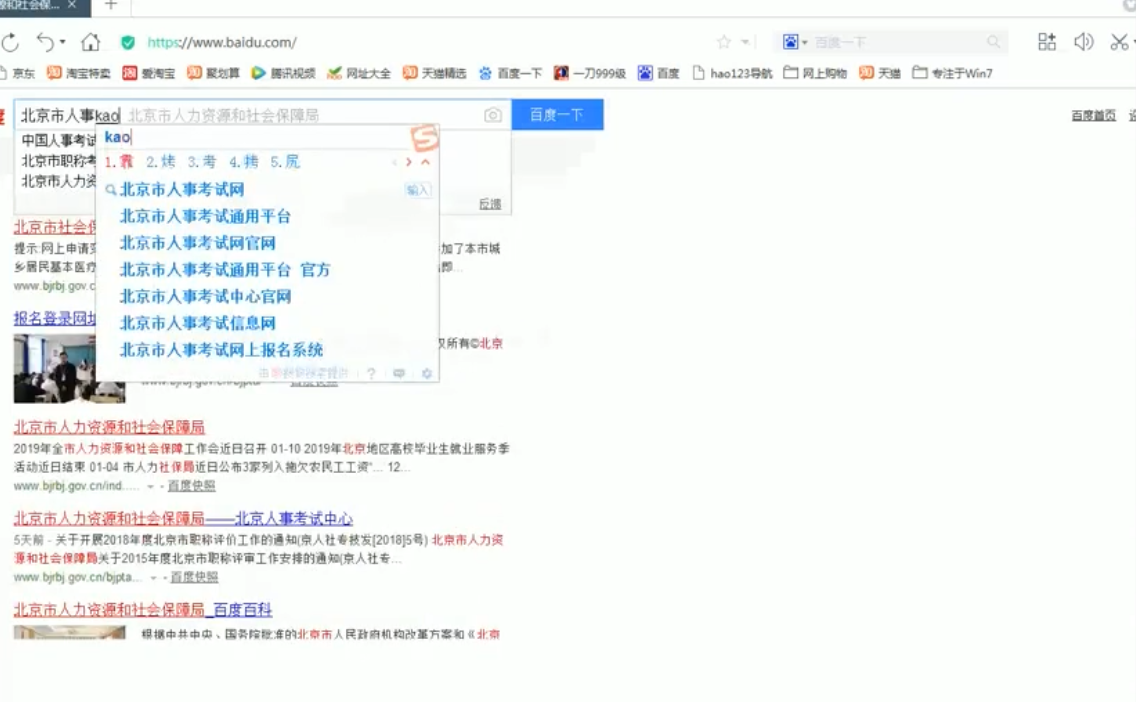Open the 淘宝特卖 bookmark
Viewport: 1136px width, 702px height.
[78, 73]
